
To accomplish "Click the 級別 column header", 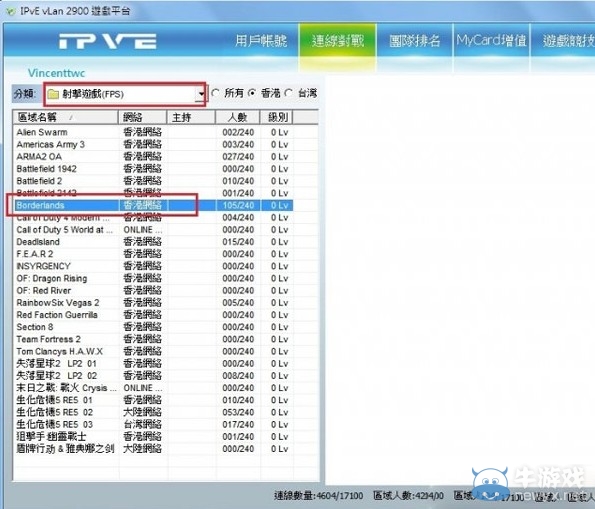I will coord(277,117).
